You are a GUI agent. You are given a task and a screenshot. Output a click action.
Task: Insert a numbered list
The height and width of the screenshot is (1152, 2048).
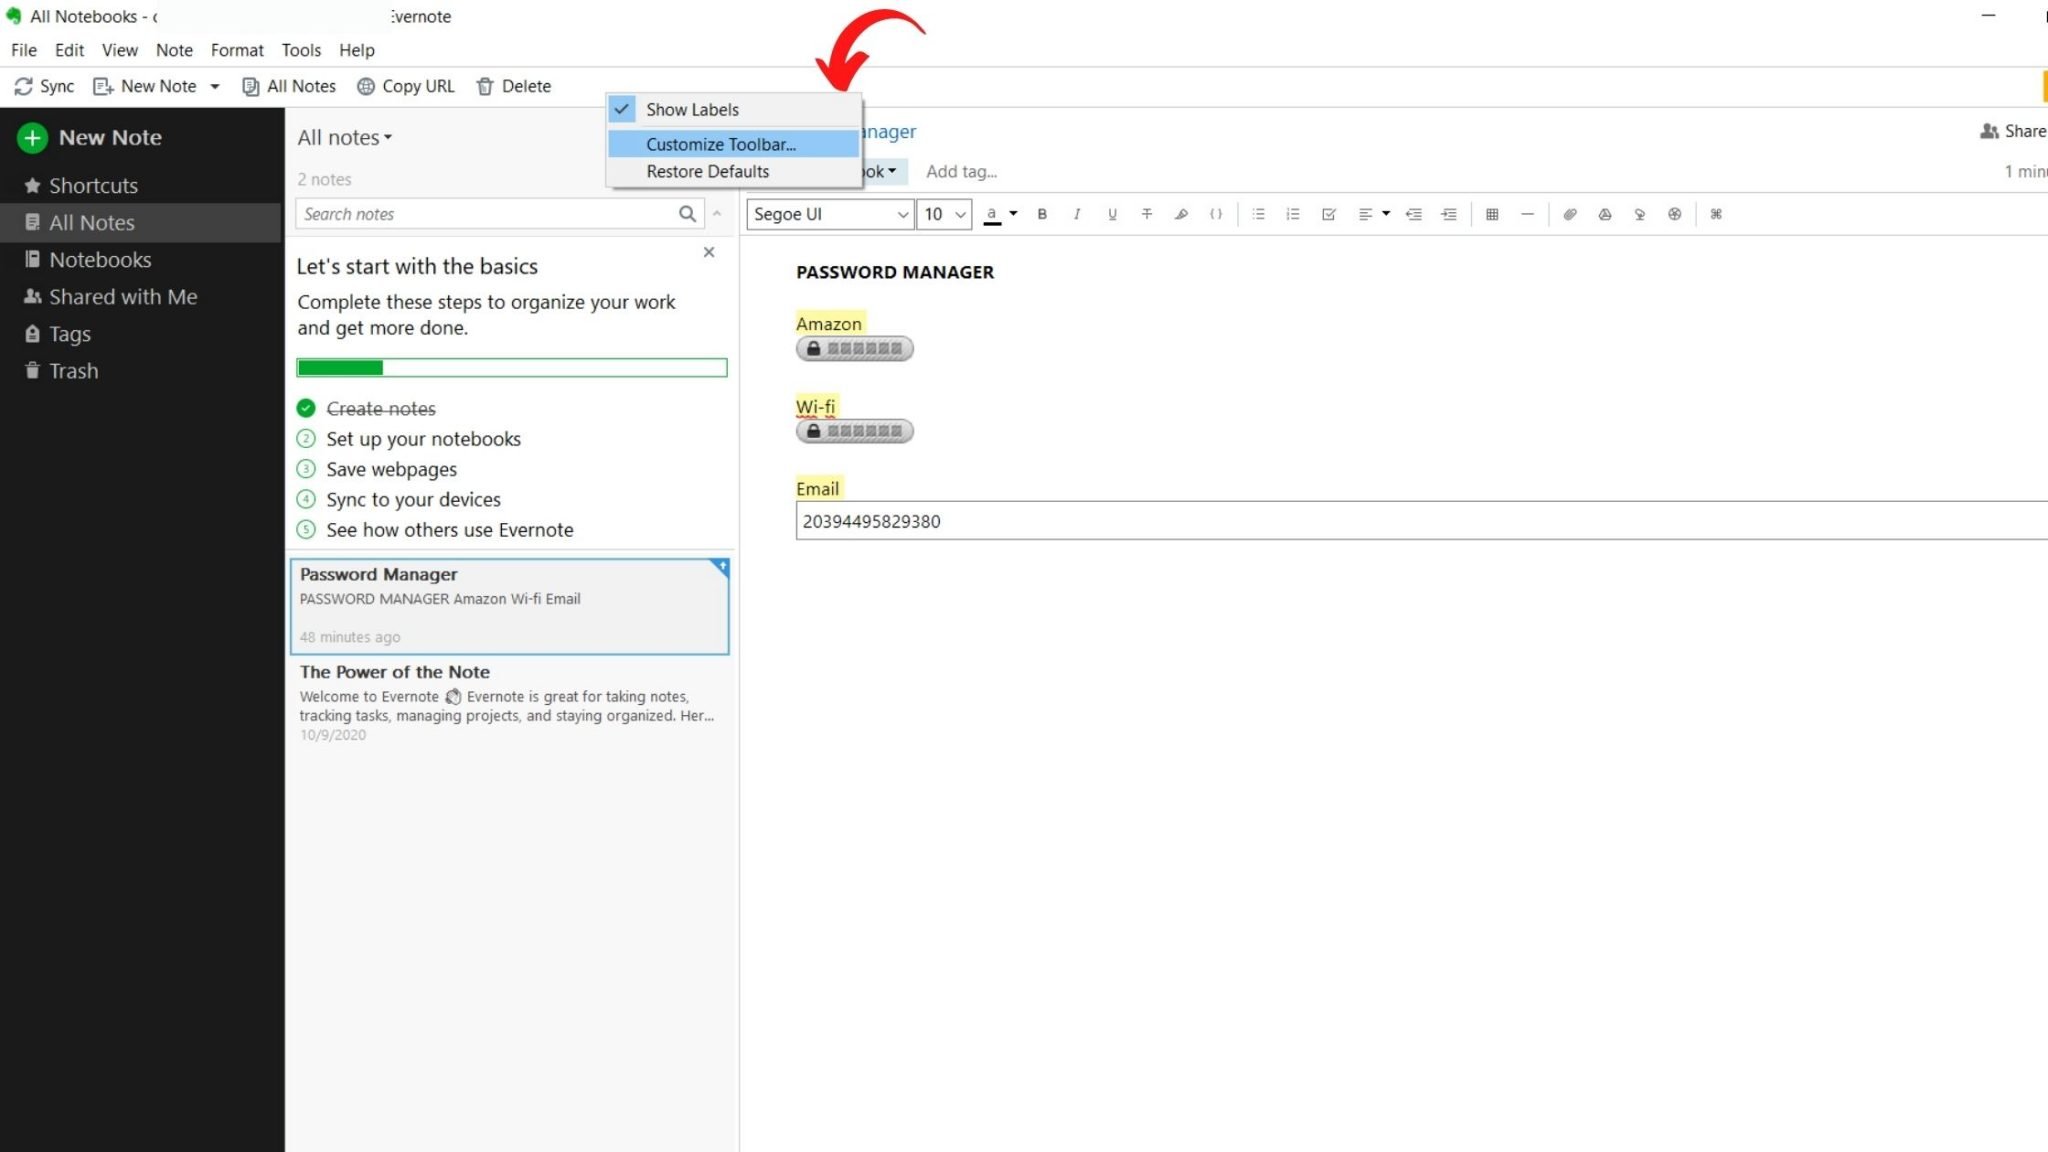click(x=1293, y=214)
